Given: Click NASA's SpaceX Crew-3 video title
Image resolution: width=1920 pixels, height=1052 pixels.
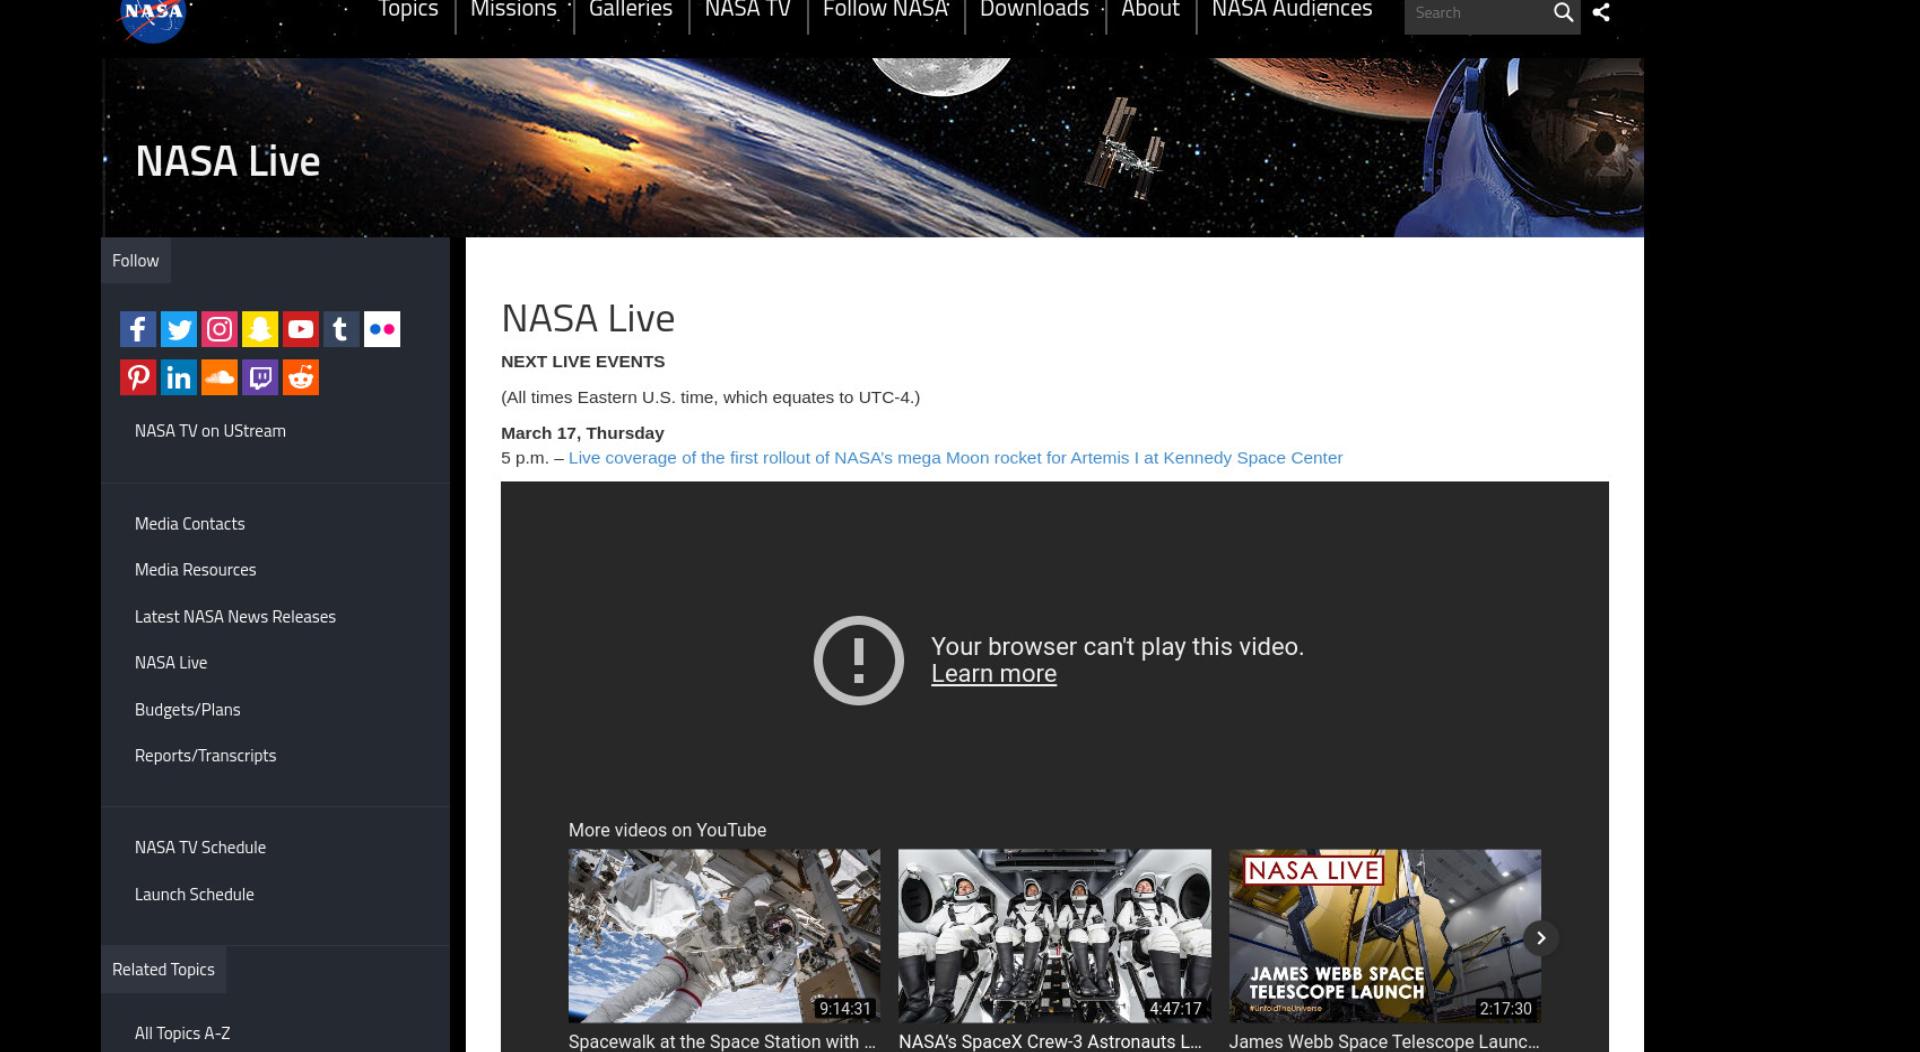Looking at the screenshot, I should (1050, 1041).
